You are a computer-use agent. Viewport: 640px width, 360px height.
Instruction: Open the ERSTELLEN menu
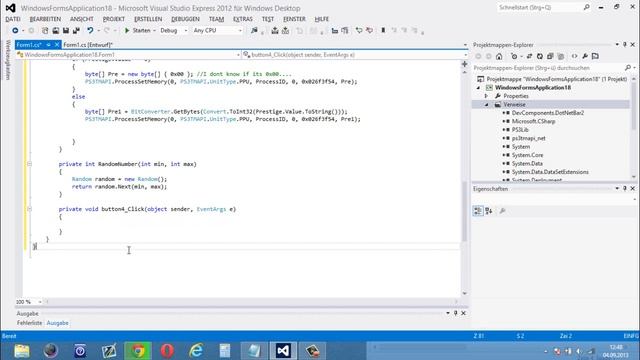tap(148, 19)
